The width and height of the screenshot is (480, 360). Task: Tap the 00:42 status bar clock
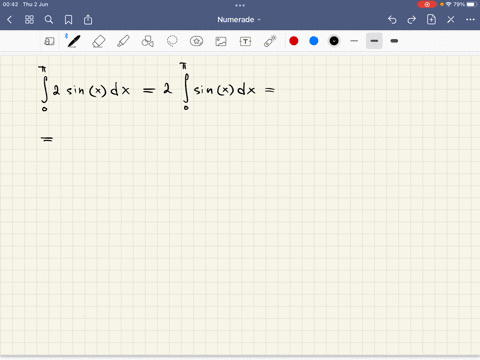(10, 4)
